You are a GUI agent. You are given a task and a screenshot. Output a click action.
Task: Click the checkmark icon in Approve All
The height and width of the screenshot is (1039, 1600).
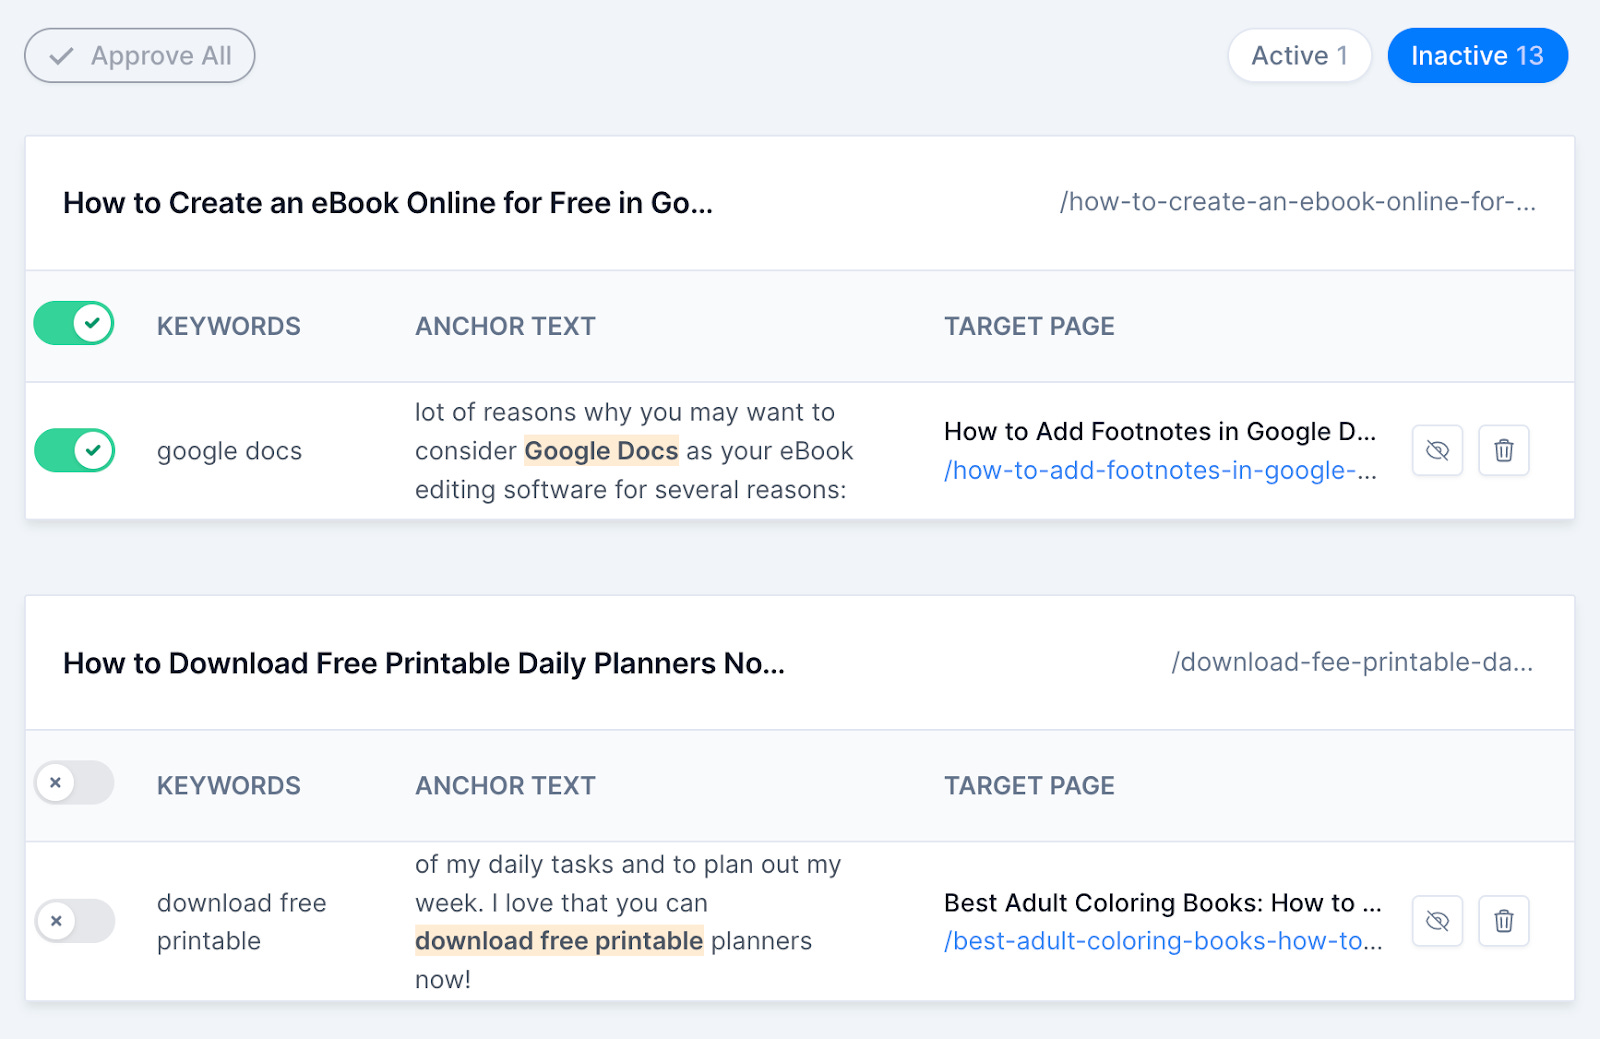tap(62, 56)
